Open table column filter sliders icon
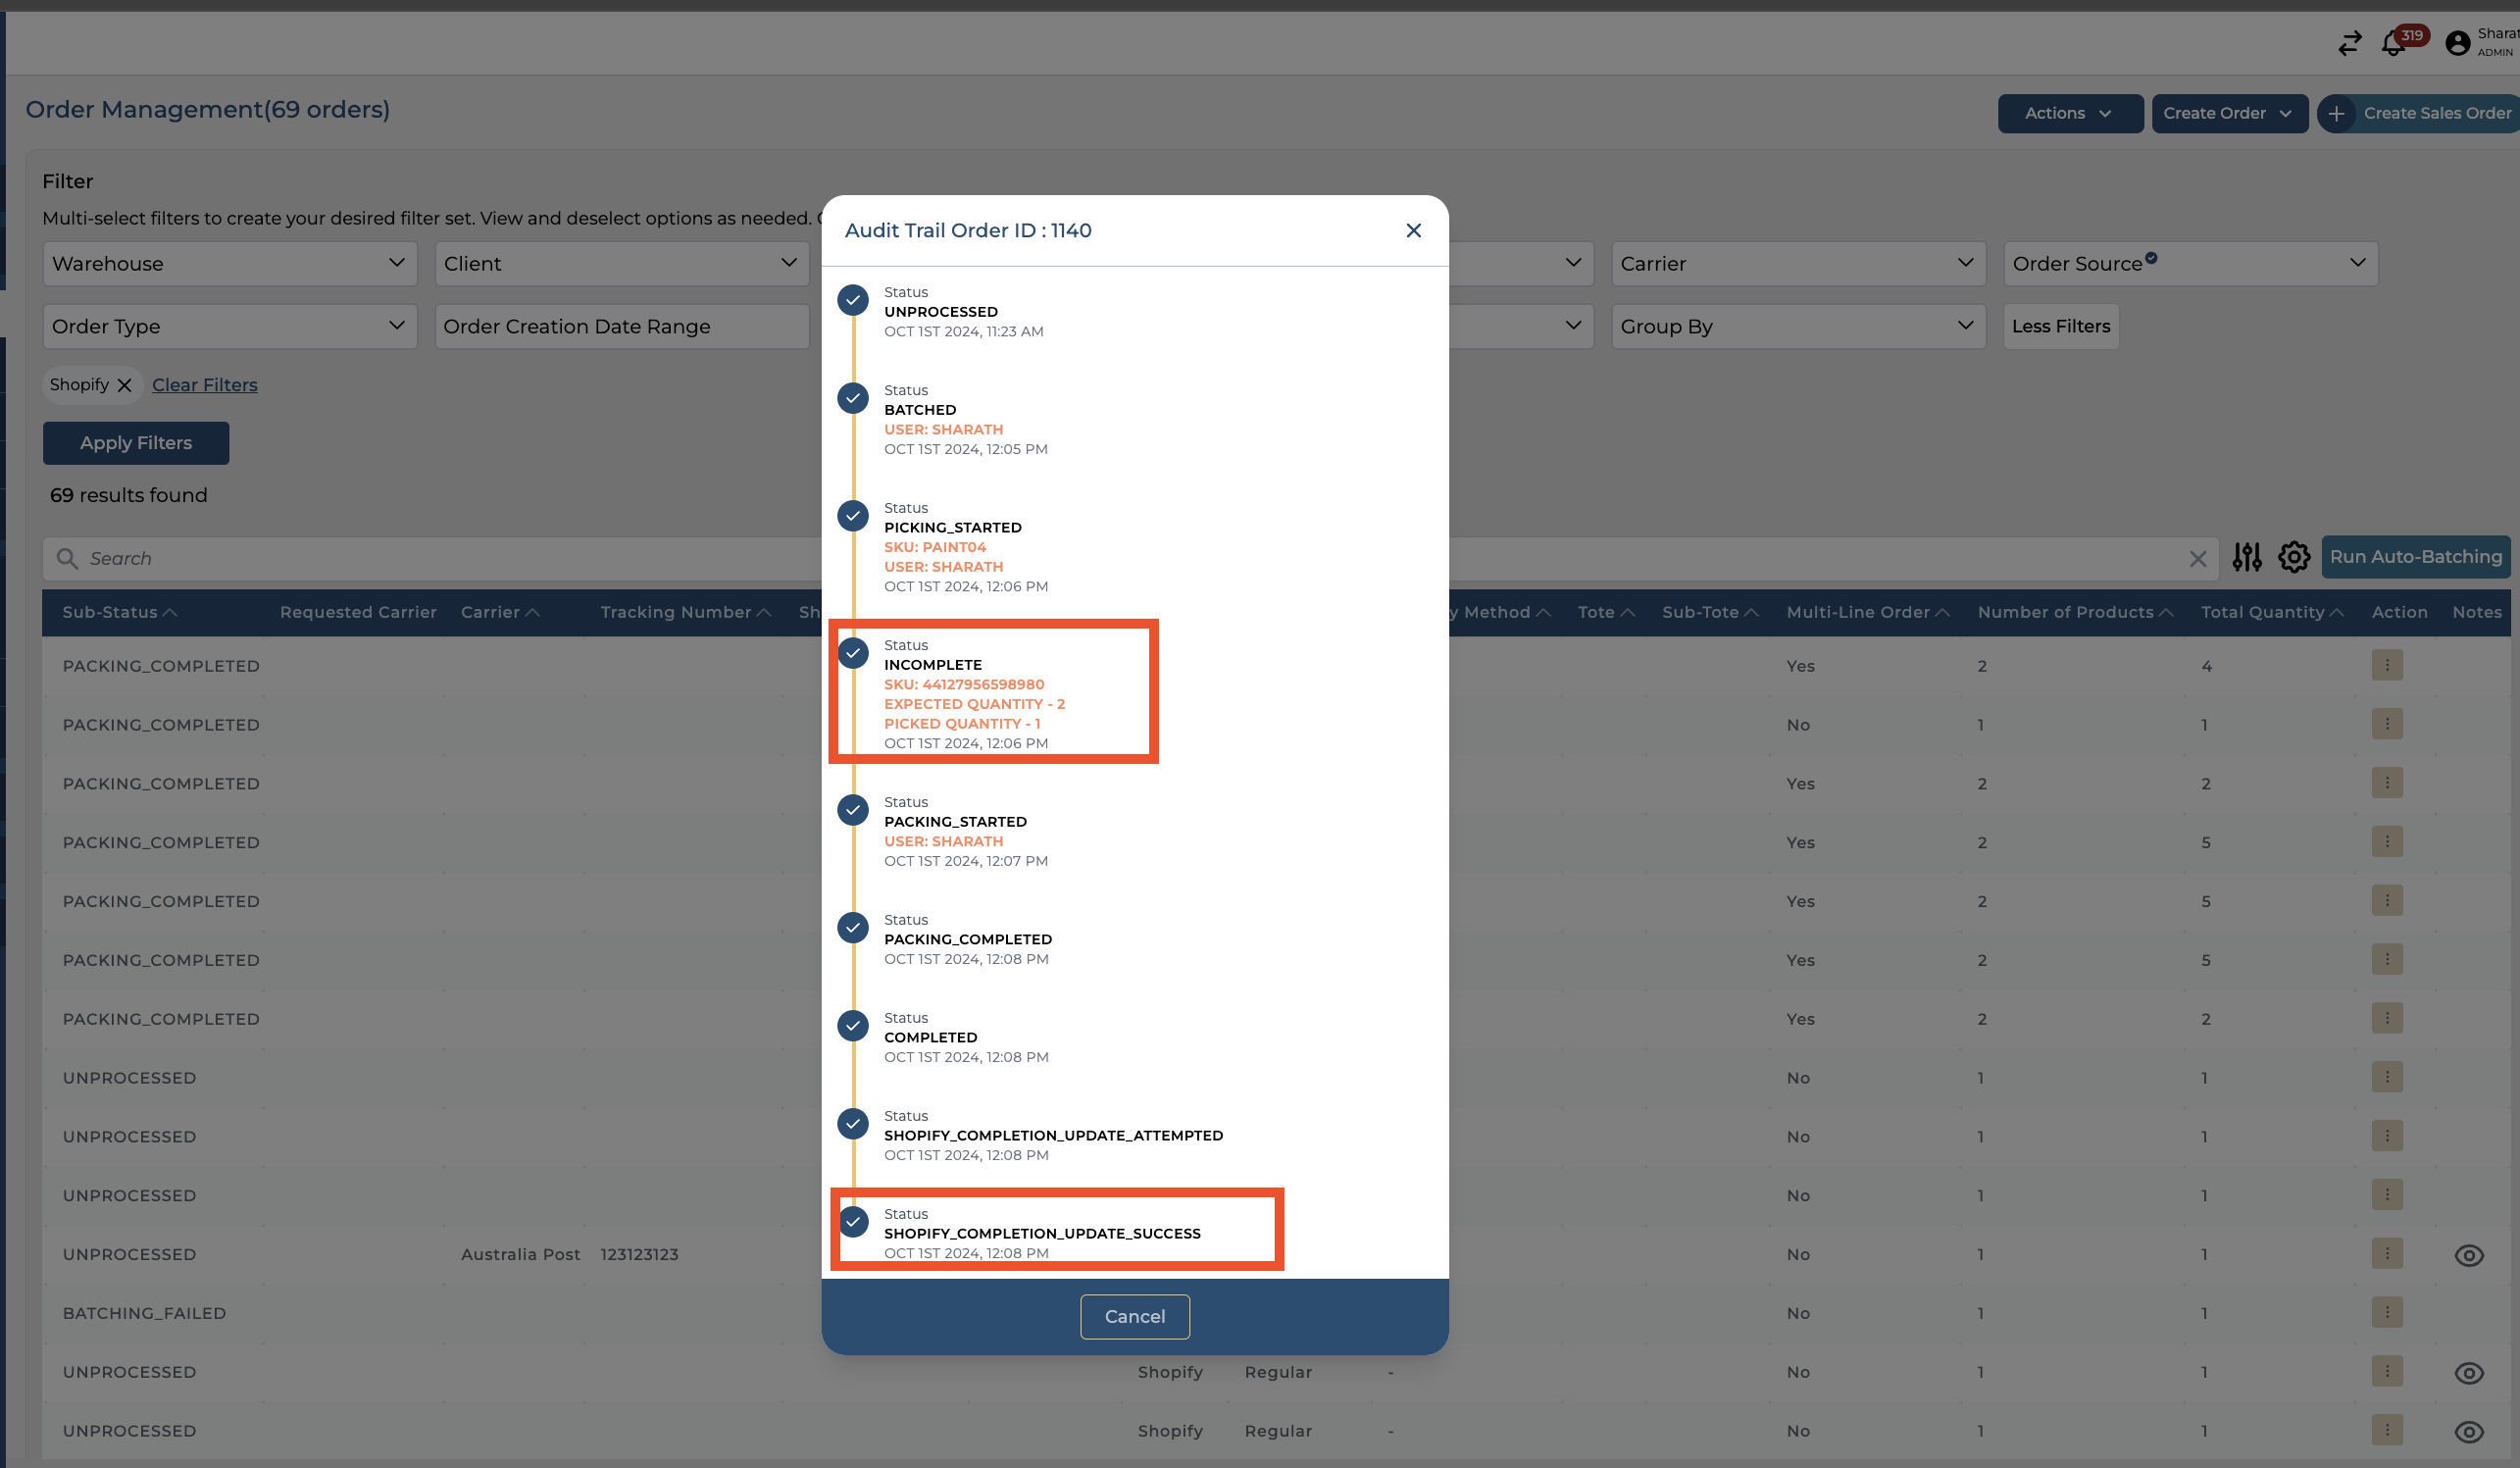This screenshot has width=2520, height=1468. click(2246, 557)
